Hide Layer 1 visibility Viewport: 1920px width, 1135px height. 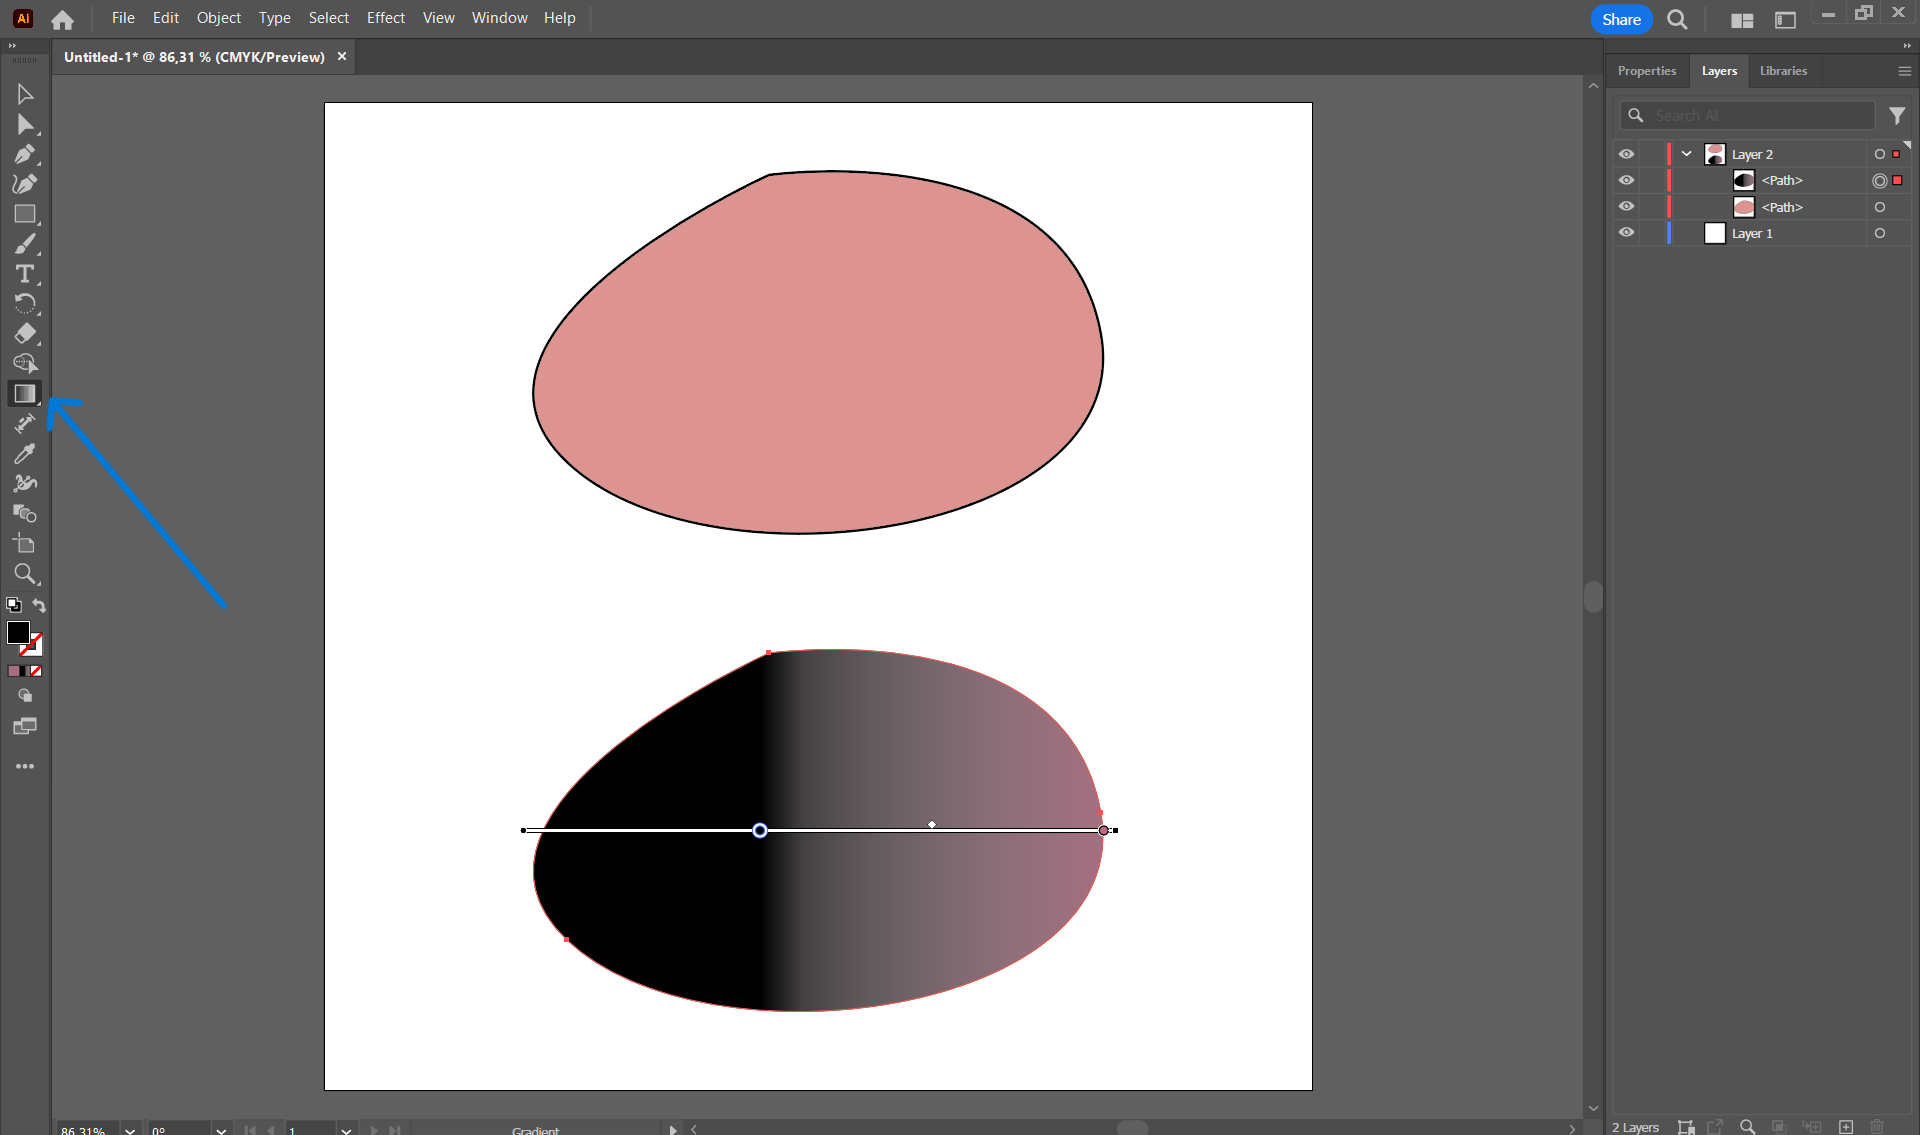1627,233
